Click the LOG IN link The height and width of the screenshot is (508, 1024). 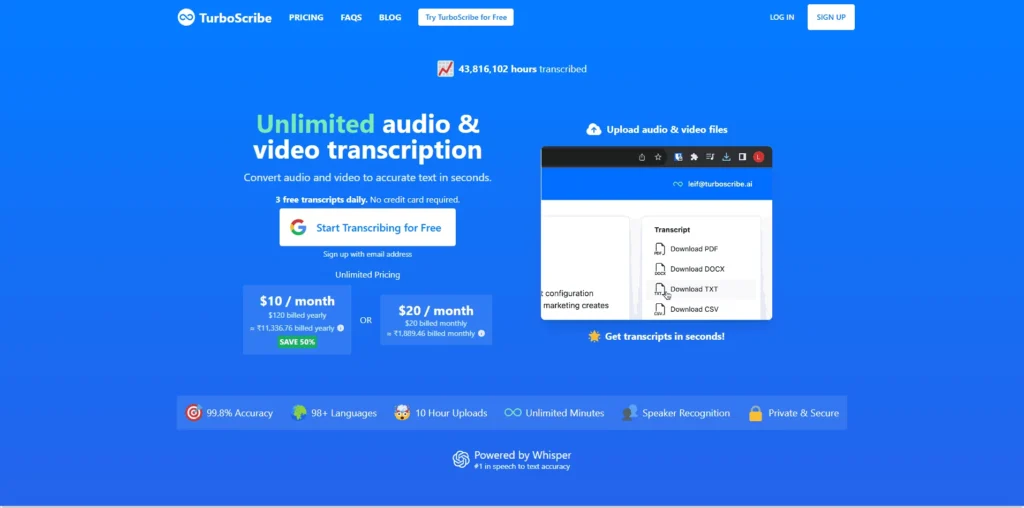tap(782, 18)
